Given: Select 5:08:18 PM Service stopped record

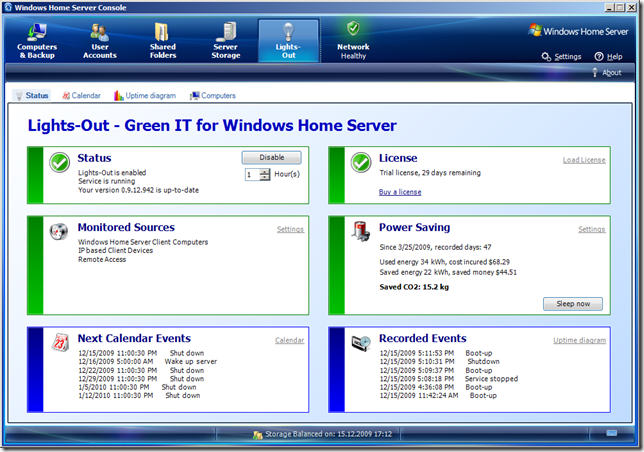Looking at the screenshot, I should point(448,379).
